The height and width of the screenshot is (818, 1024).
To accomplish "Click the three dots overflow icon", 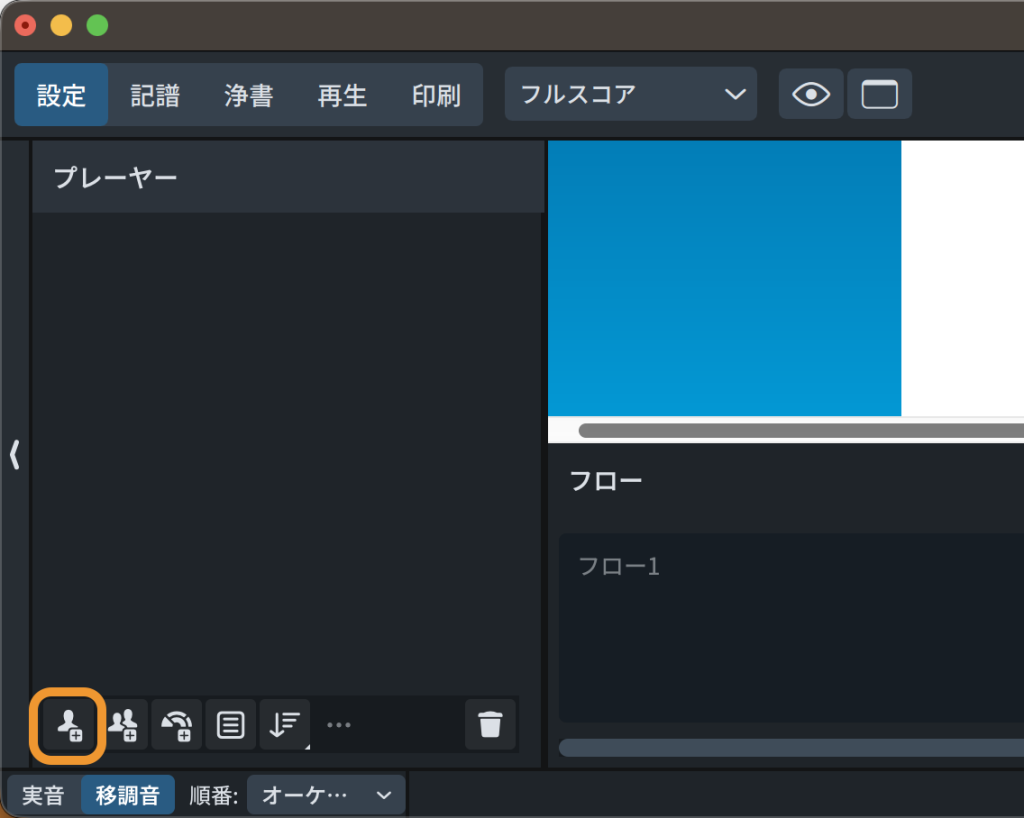I will click(x=339, y=725).
